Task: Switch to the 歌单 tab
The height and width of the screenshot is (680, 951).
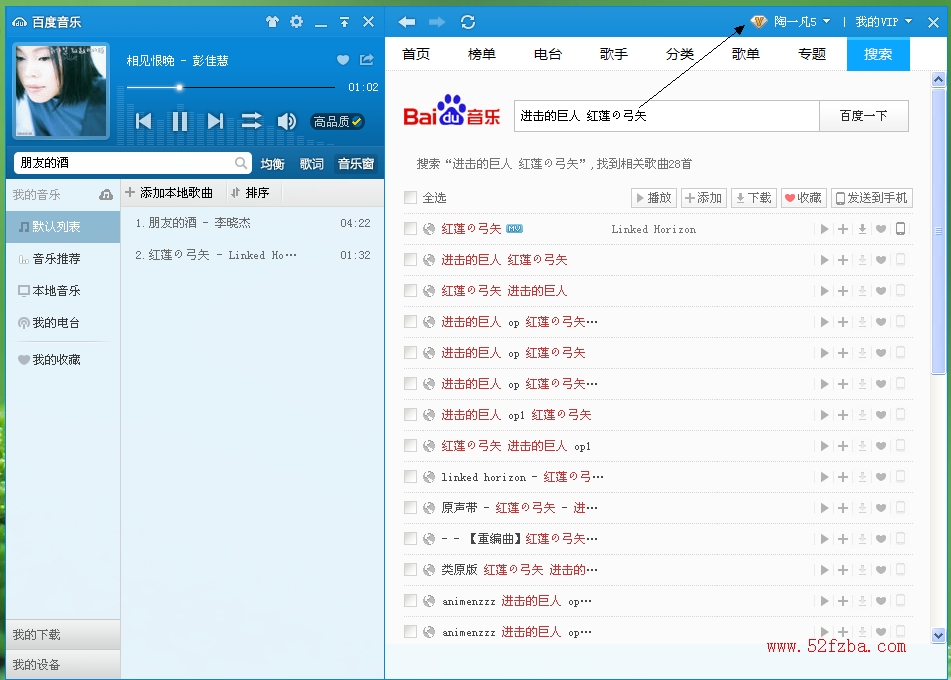Action: coord(746,54)
